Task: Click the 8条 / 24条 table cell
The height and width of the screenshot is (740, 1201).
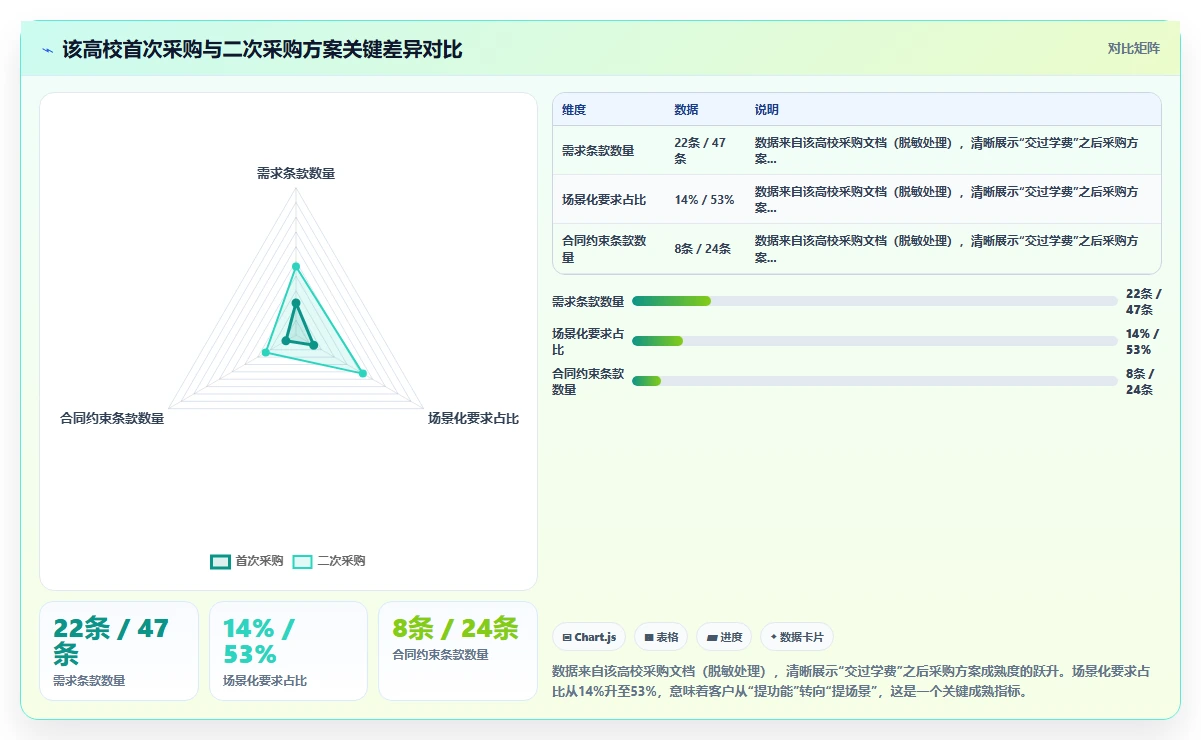Action: point(703,249)
